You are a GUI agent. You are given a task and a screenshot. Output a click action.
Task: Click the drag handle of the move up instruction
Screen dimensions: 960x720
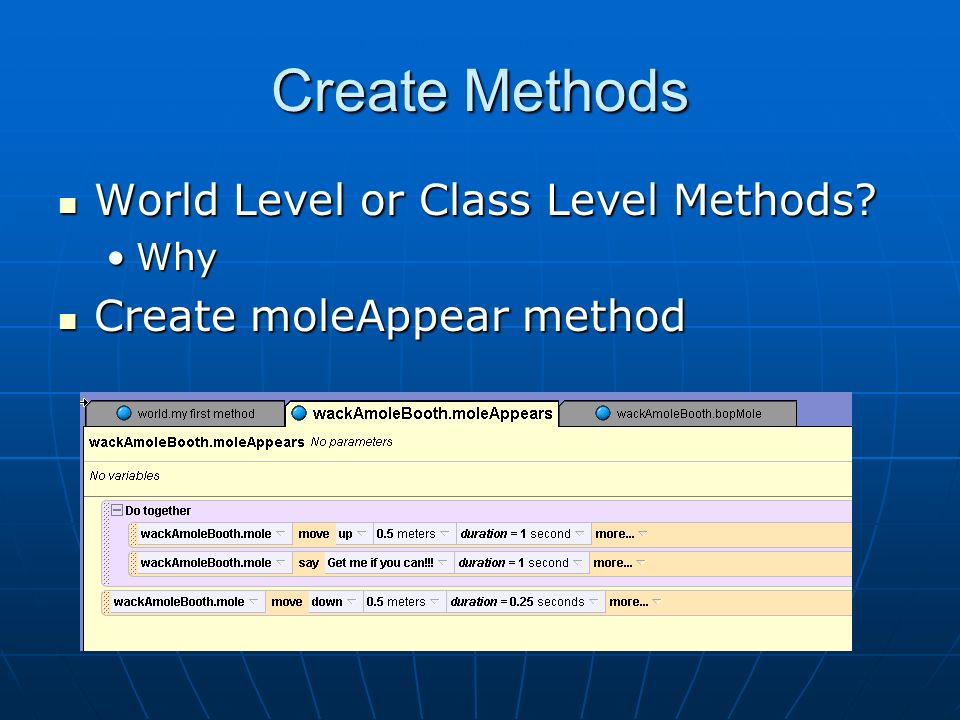click(x=133, y=534)
